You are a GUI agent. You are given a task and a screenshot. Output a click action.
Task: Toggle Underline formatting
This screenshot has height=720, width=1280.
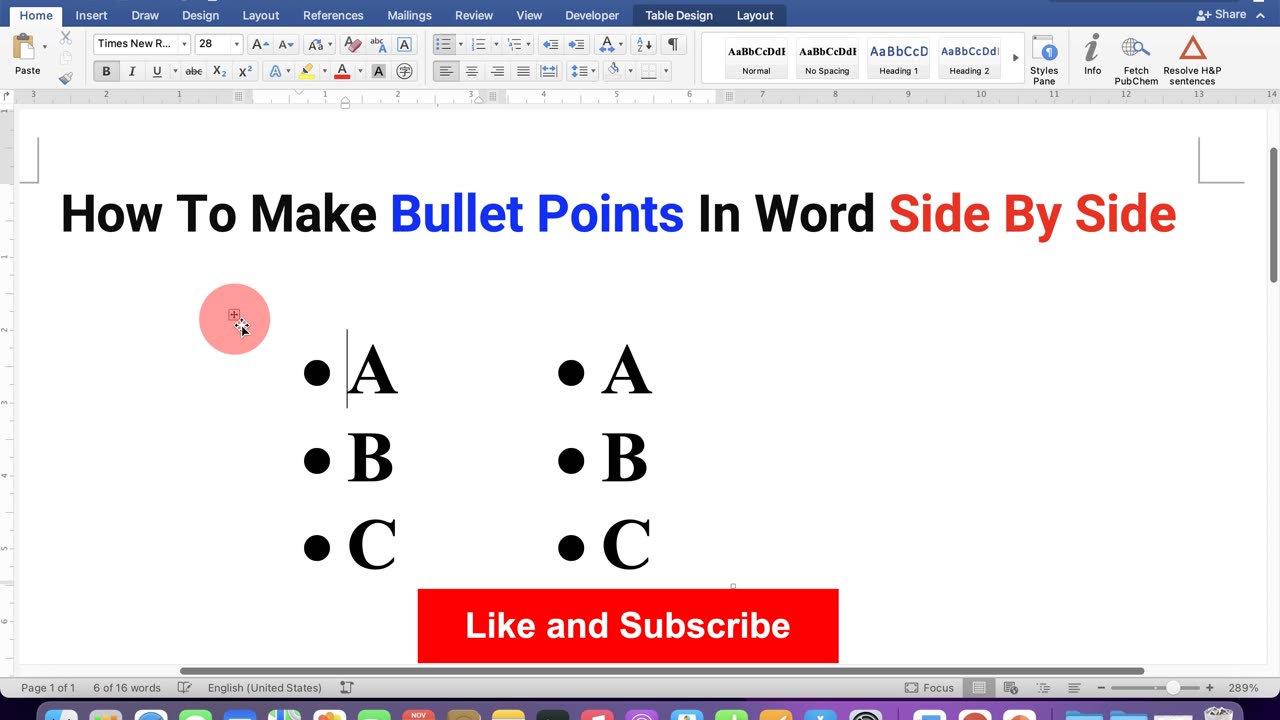(157, 71)
